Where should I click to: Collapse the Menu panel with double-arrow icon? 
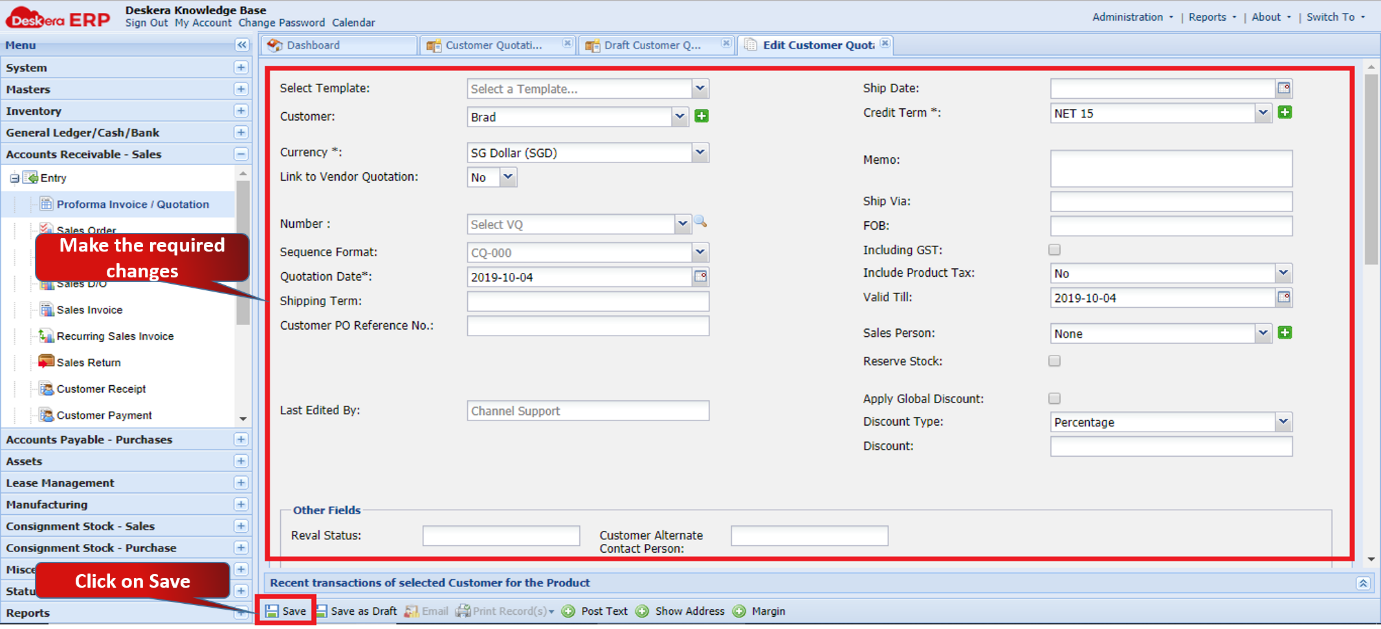point(242,45)
